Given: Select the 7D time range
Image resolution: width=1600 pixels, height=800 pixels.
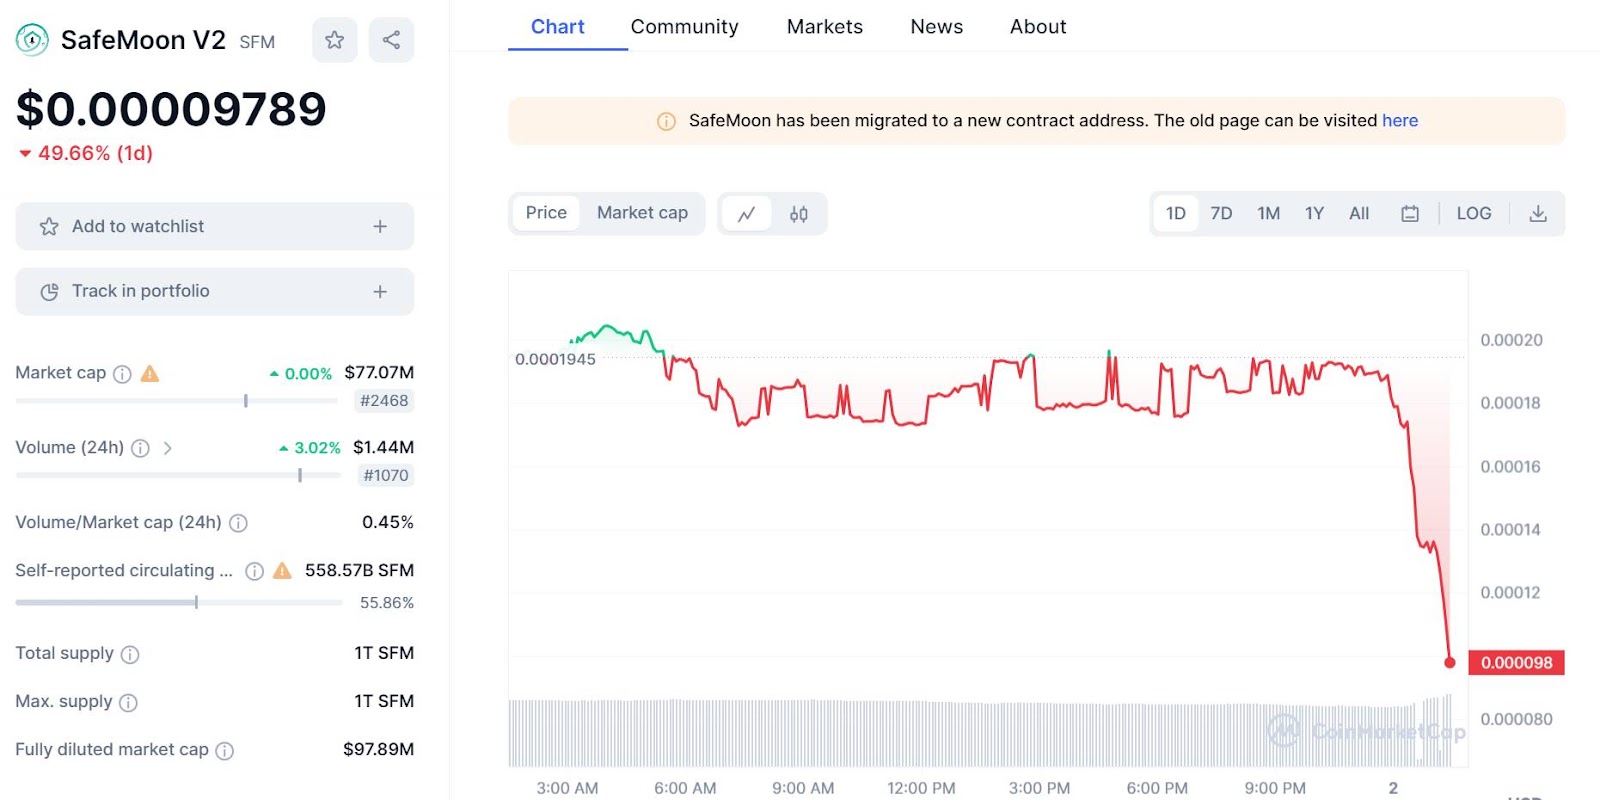Looking at the screenshot, I should pos(1221,213).
